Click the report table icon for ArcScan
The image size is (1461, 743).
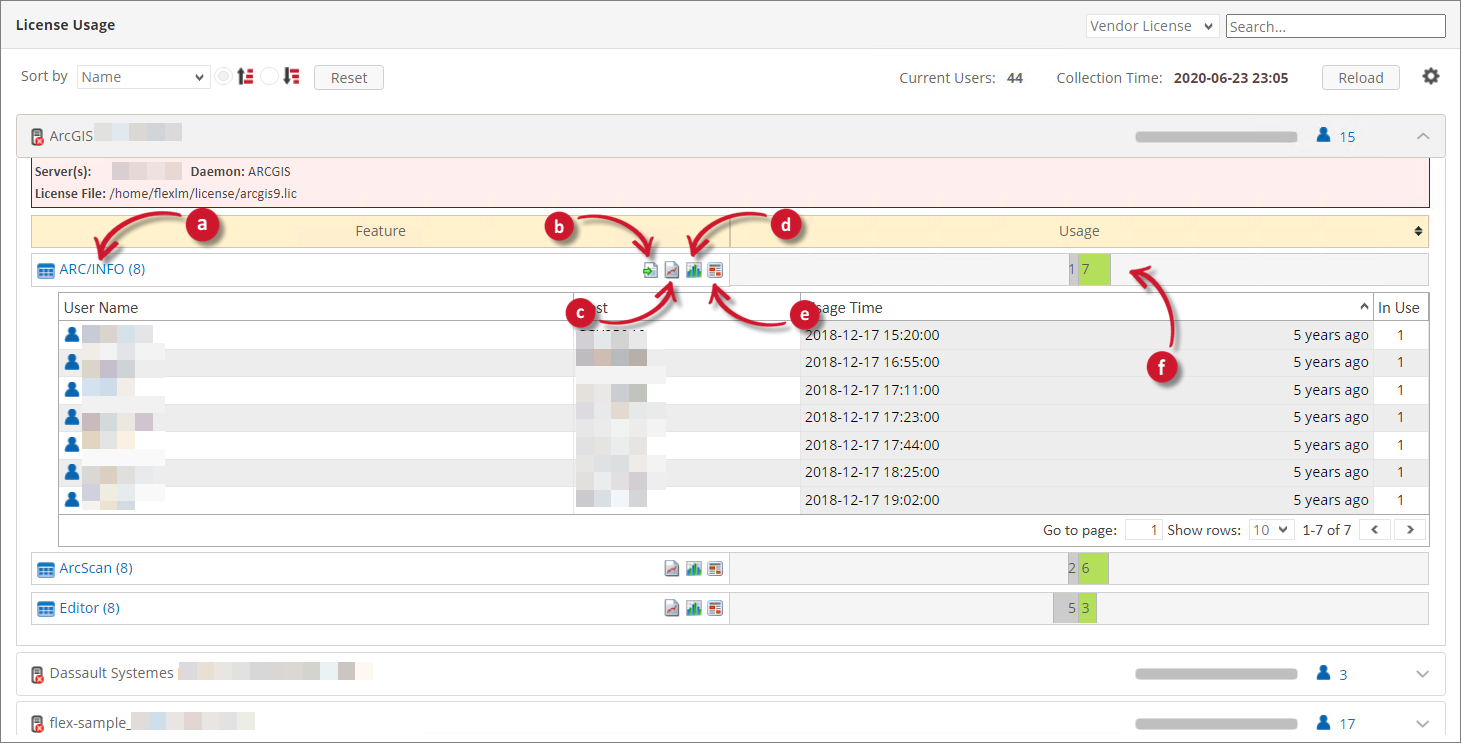click(715, 569)
